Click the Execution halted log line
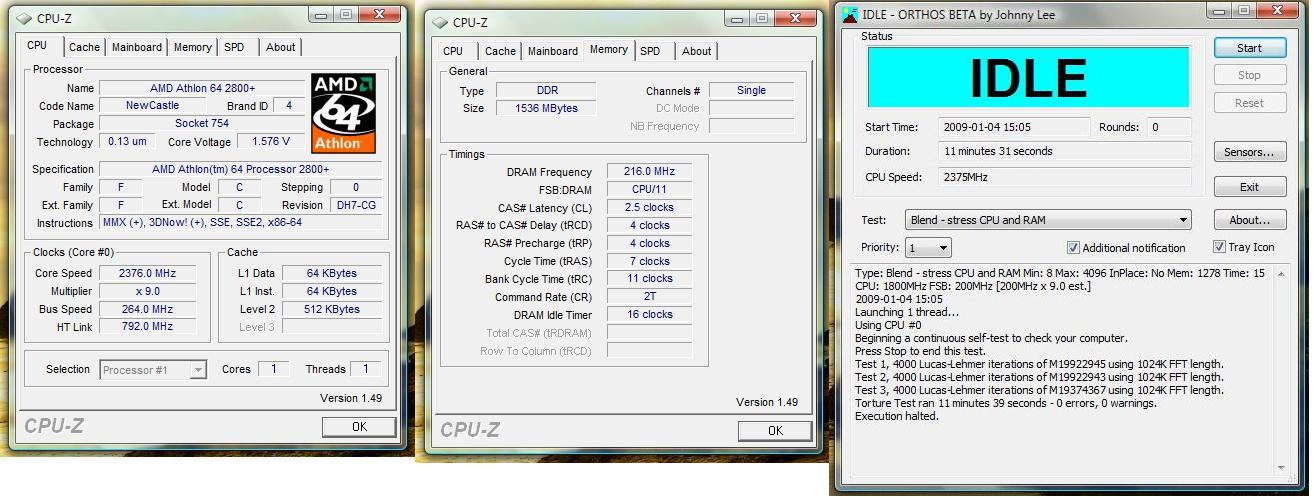The image size is (1314, 498). (x=897, y=416)
